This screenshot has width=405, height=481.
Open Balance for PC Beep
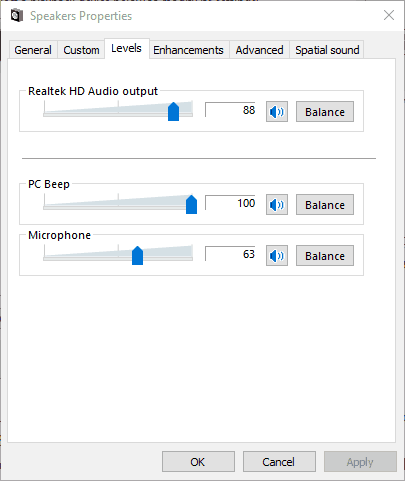pos(325,205)
